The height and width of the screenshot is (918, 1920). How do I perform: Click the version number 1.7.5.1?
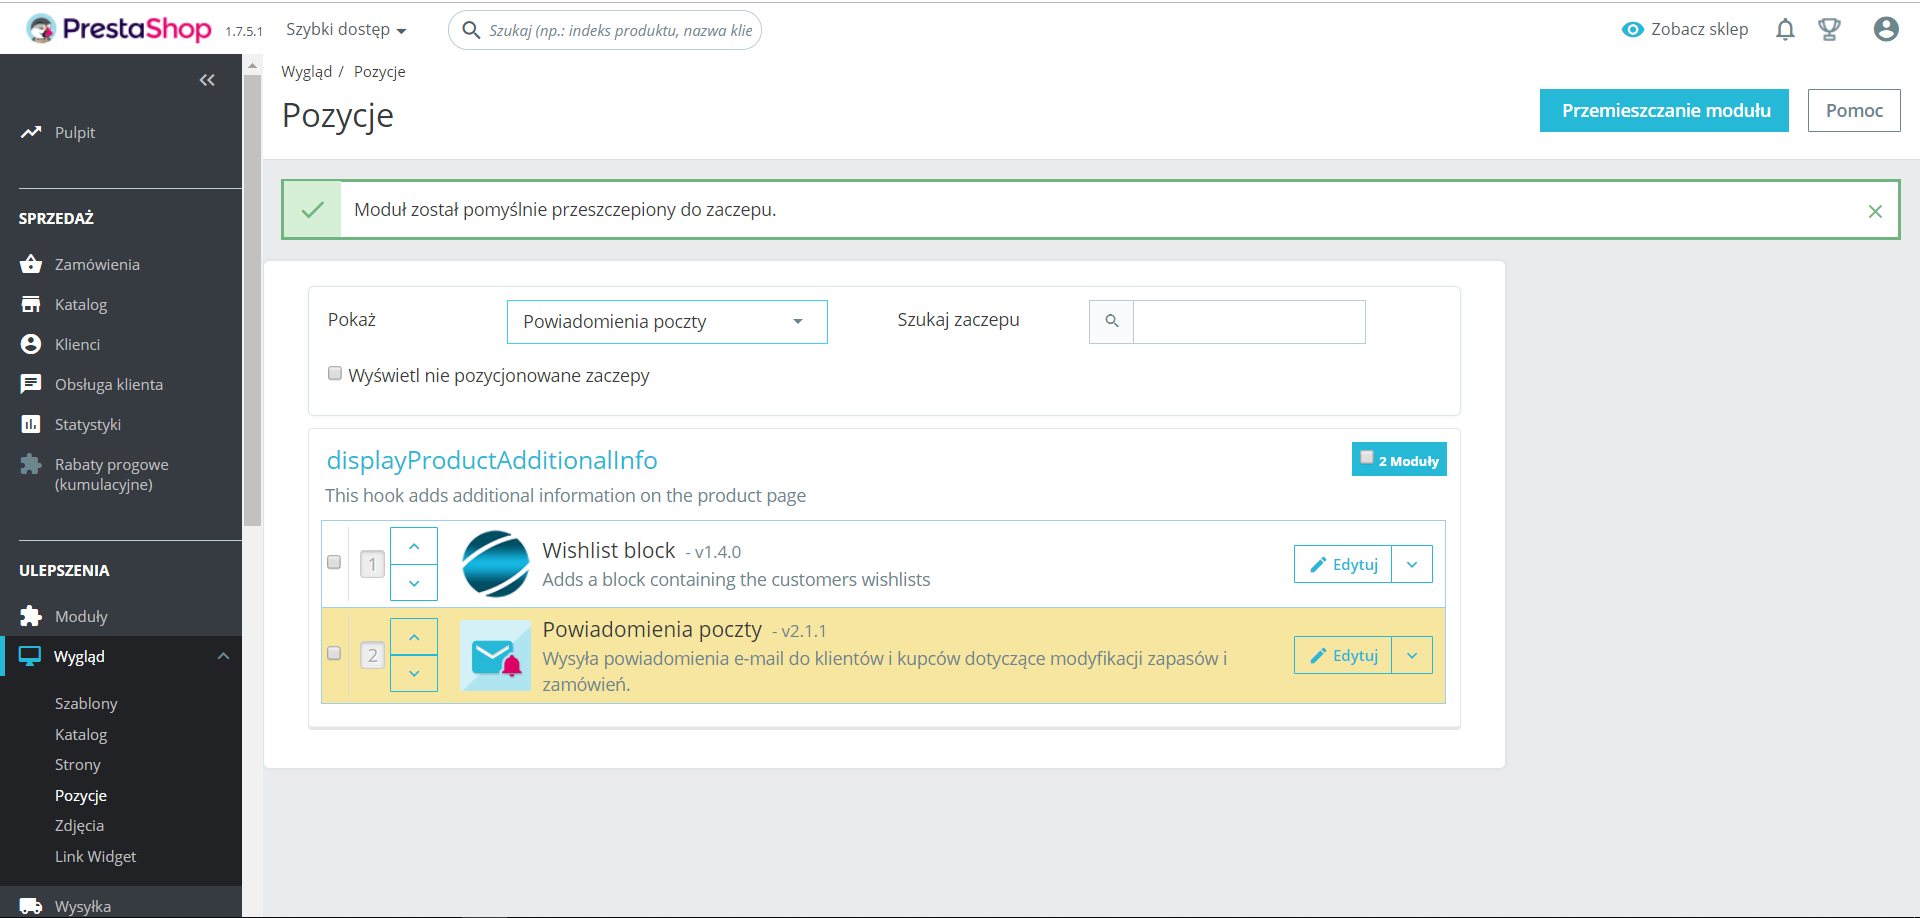click(244, 31)
